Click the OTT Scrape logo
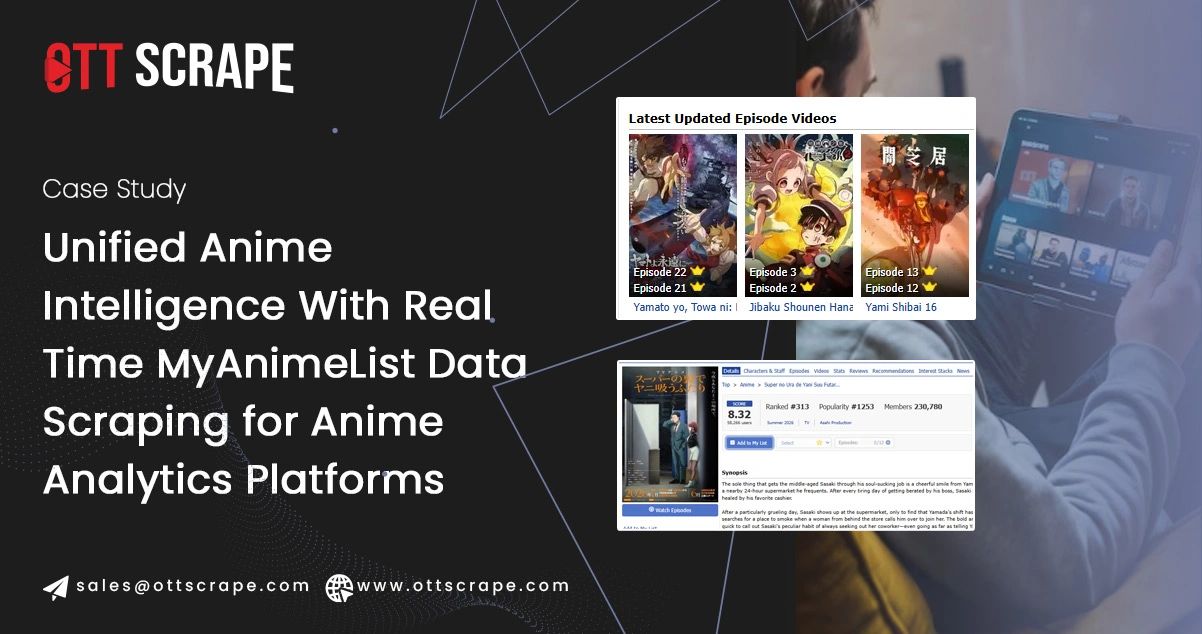Image resolution: width=1202 pixels, height=634 pixels. [169, 68]
